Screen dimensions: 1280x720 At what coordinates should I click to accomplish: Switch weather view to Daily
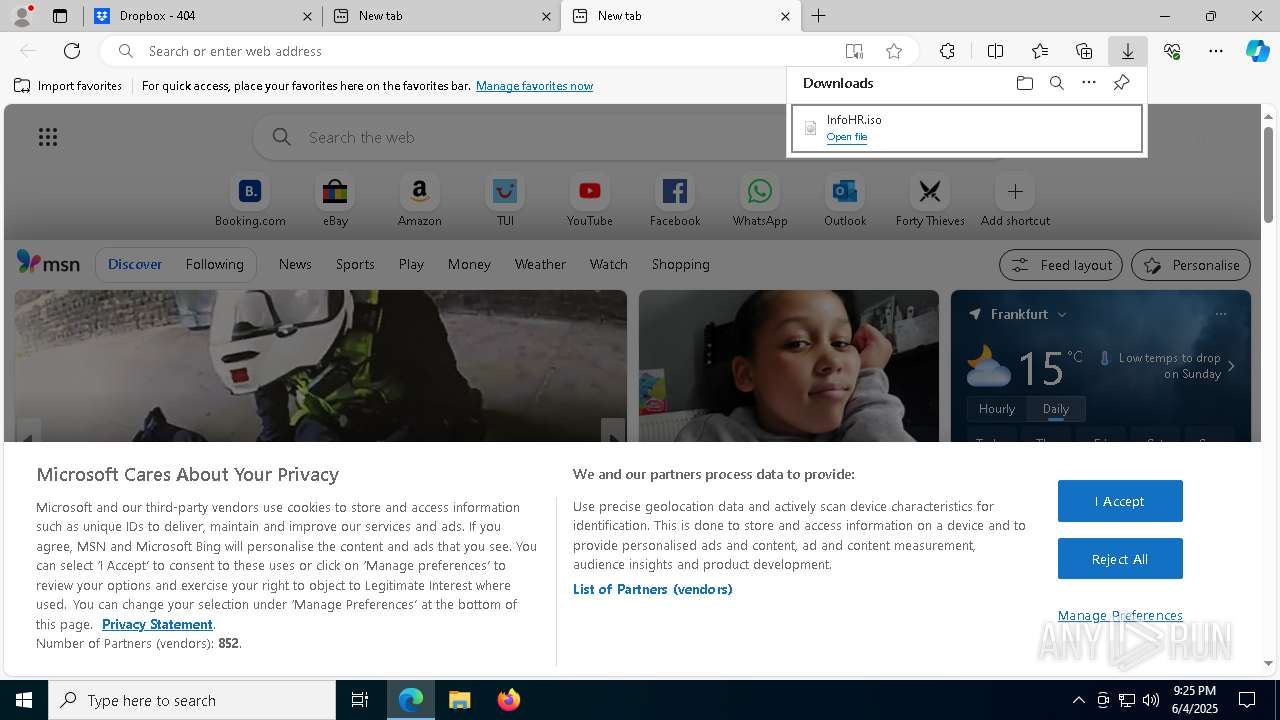point(1056,409)
